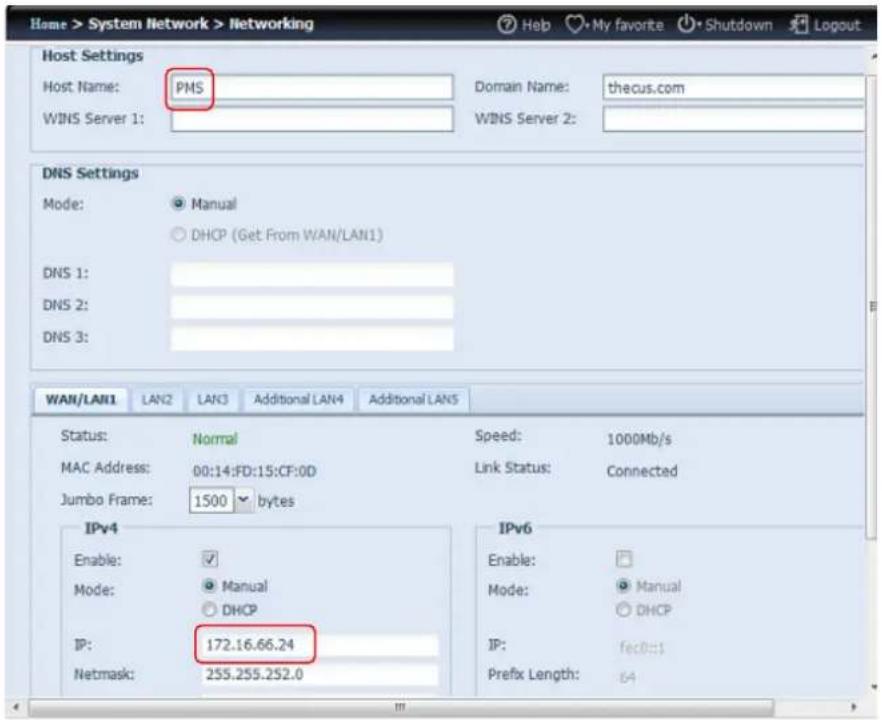Select DHCP mode under IPv4
This screenshot has width=882, height=720.
coord(211,608)
